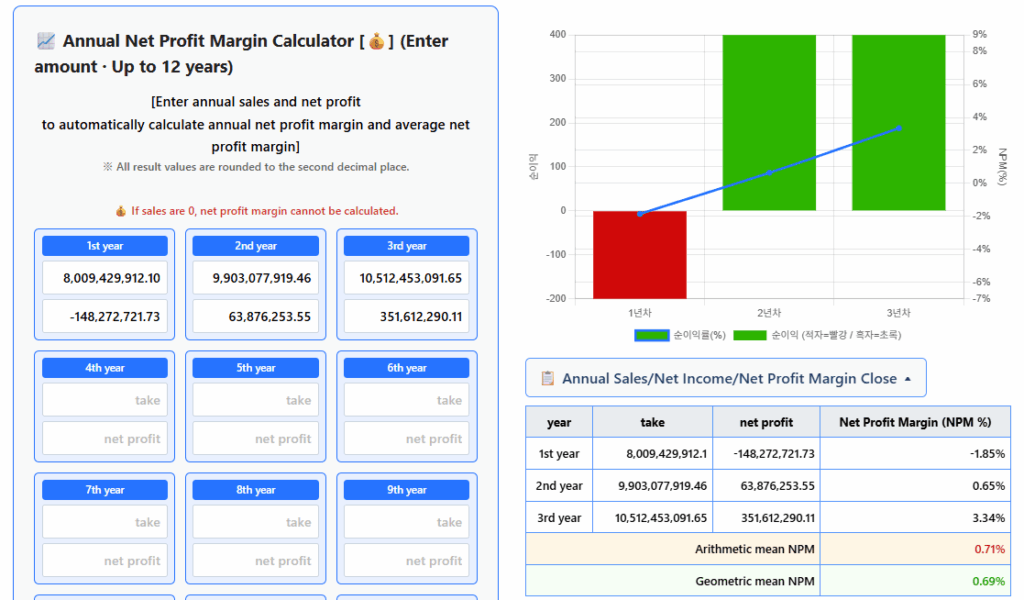This screenshot has height=600, width=1024.
Task: Click the chart emoji in the calculator title
Action: (45, 41)
